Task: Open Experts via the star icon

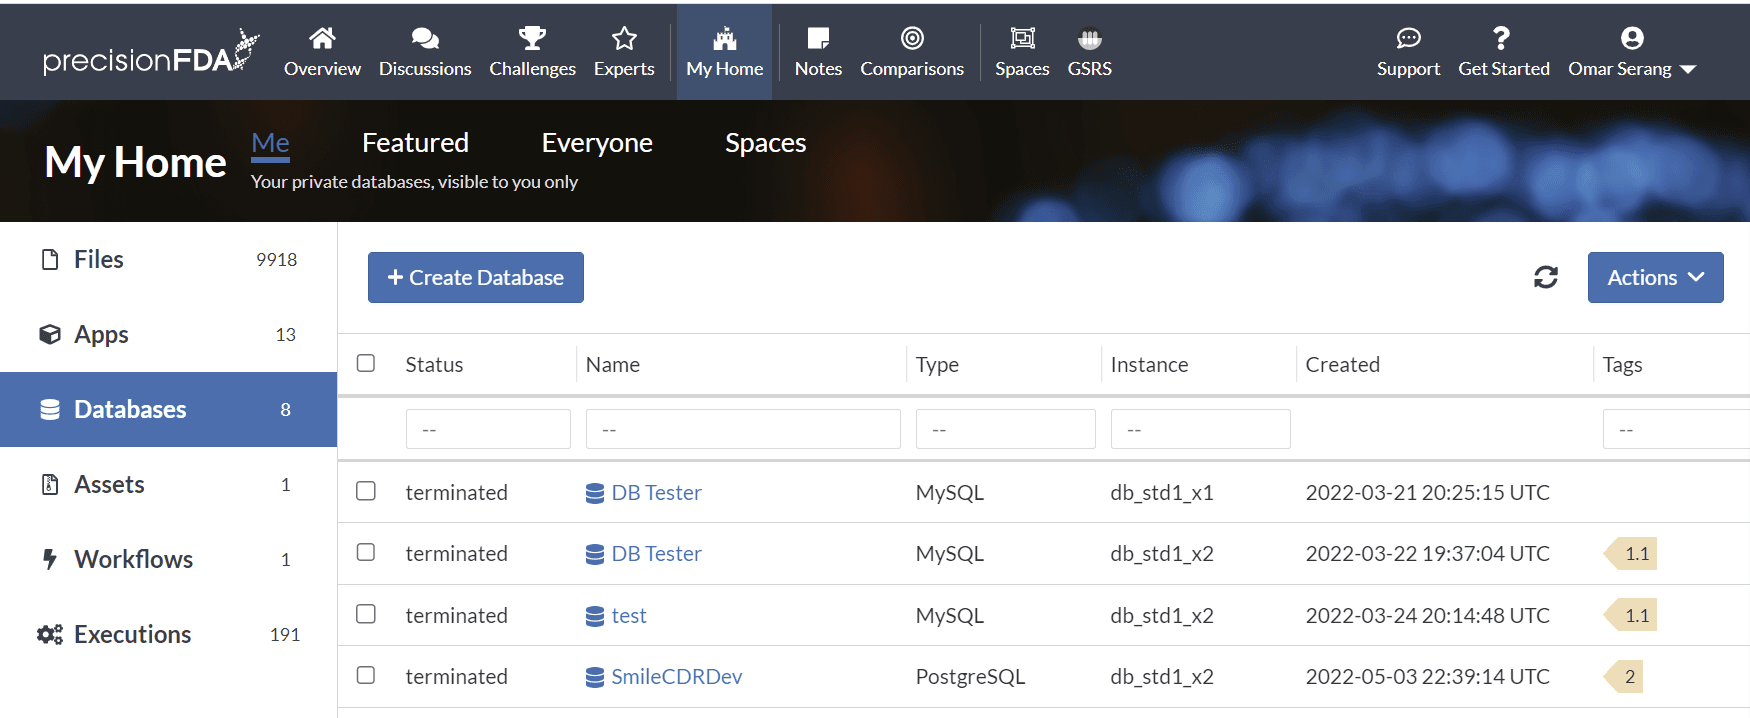Action: tap(624, 39)
